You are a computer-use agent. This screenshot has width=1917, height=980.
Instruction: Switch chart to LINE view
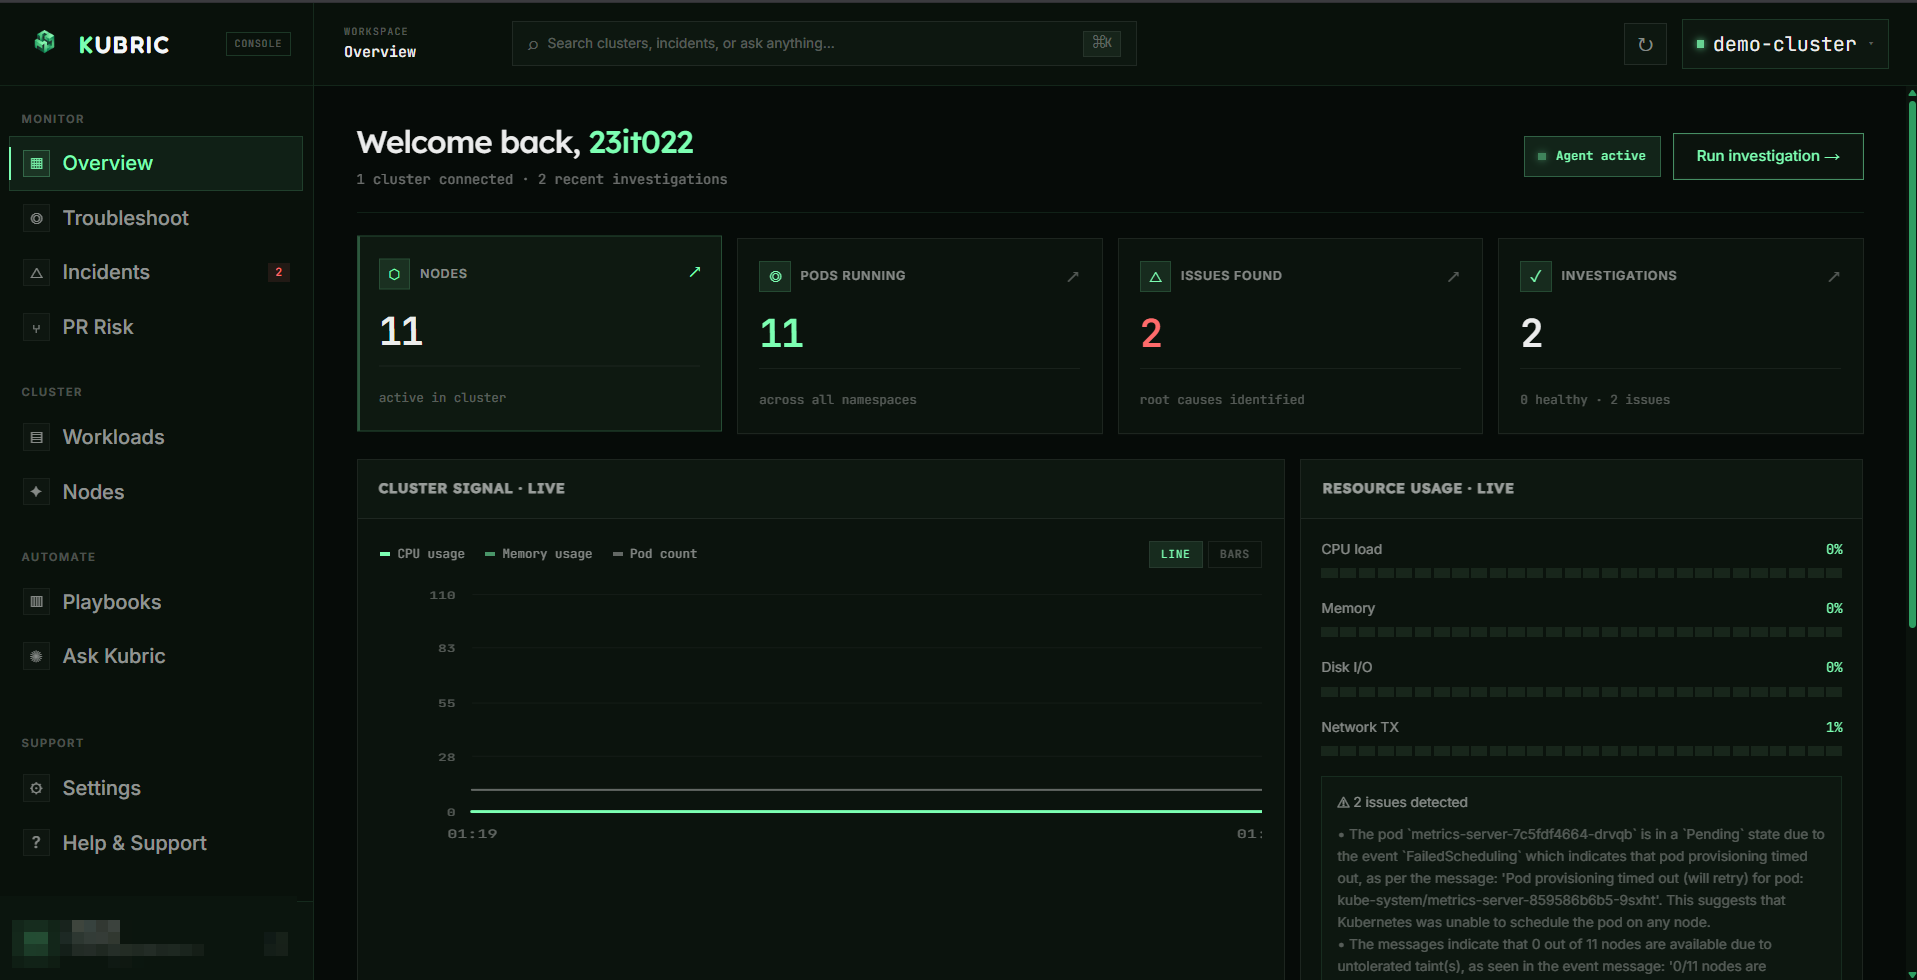[x=1175, y=554]
